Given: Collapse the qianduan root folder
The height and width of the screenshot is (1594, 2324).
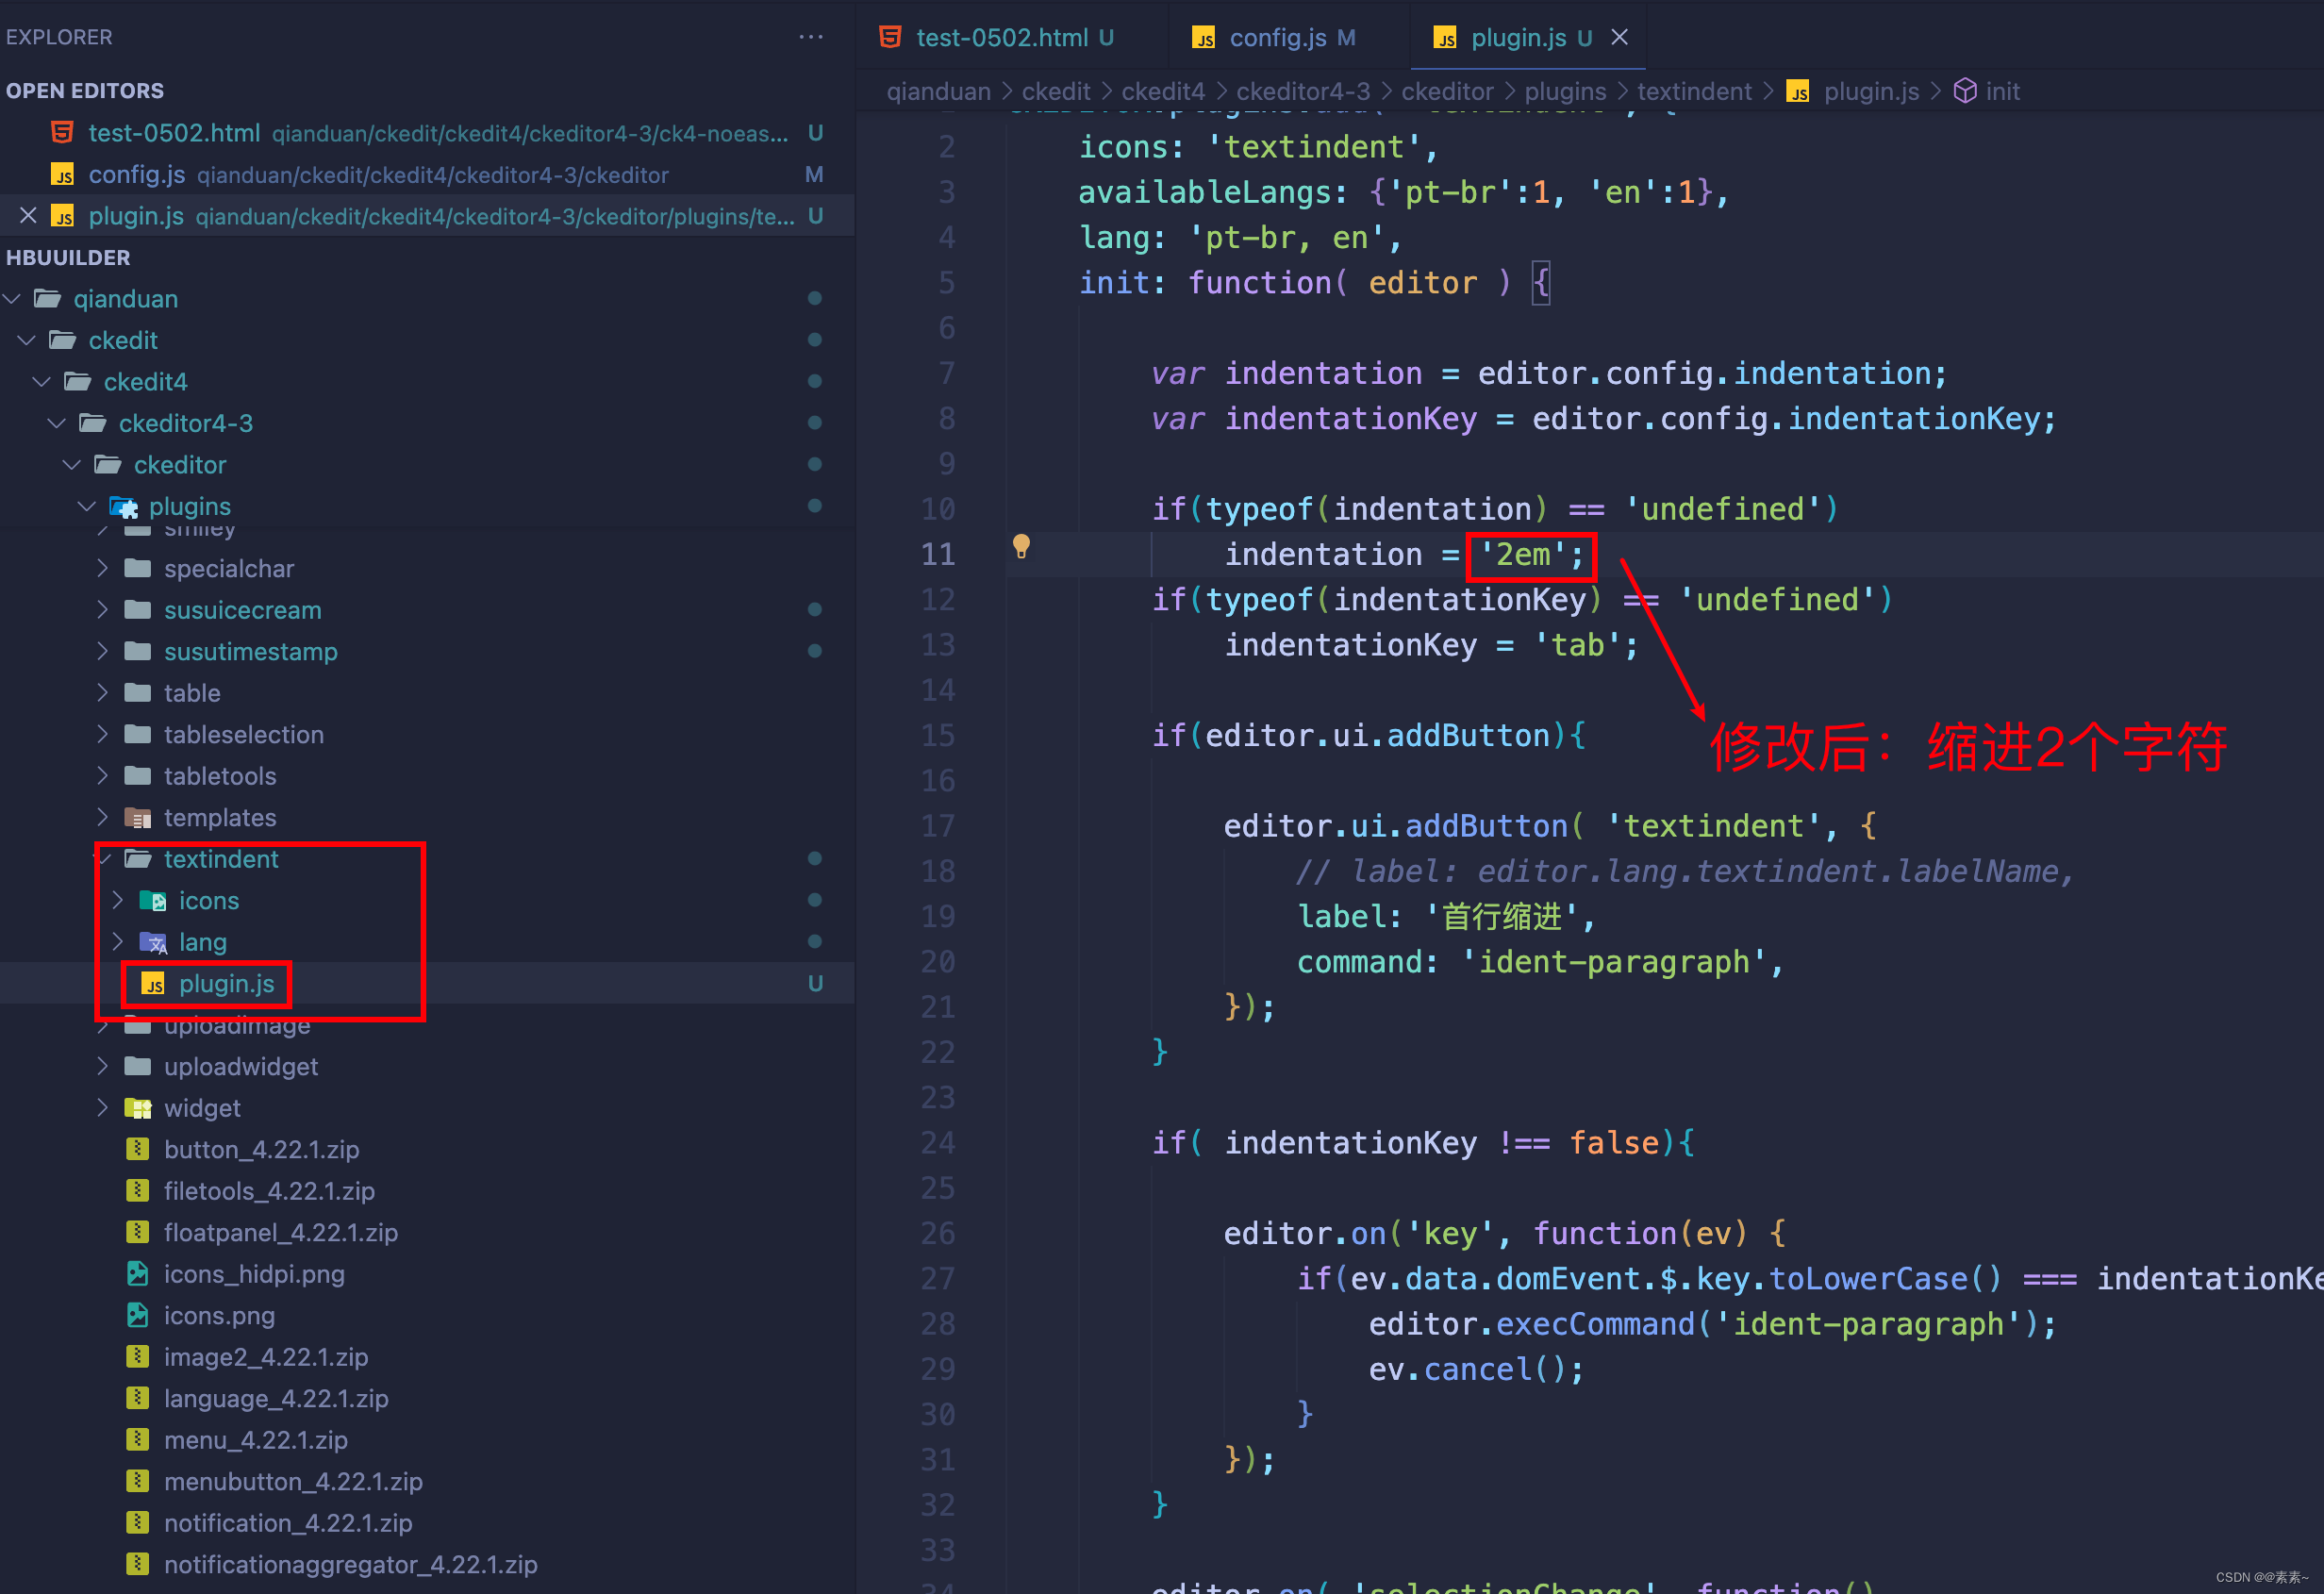Looking at the screenshot, I should coord(13,299).
